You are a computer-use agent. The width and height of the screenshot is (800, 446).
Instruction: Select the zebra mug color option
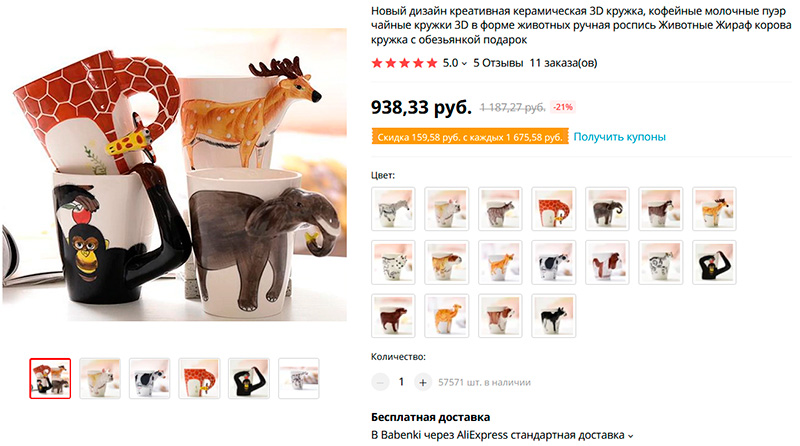[x=393, y=209]
